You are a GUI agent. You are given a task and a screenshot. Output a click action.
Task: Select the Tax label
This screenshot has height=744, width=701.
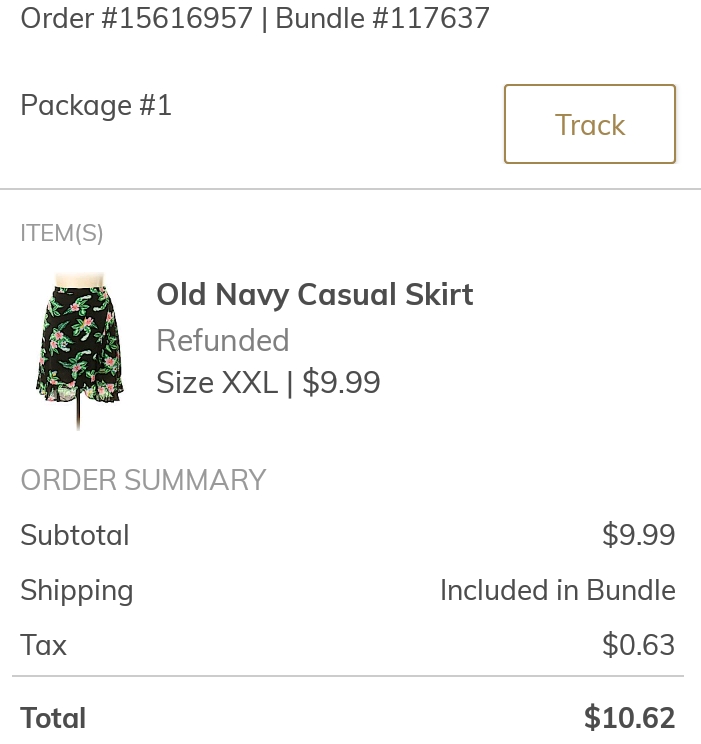[x=43, y=645]
